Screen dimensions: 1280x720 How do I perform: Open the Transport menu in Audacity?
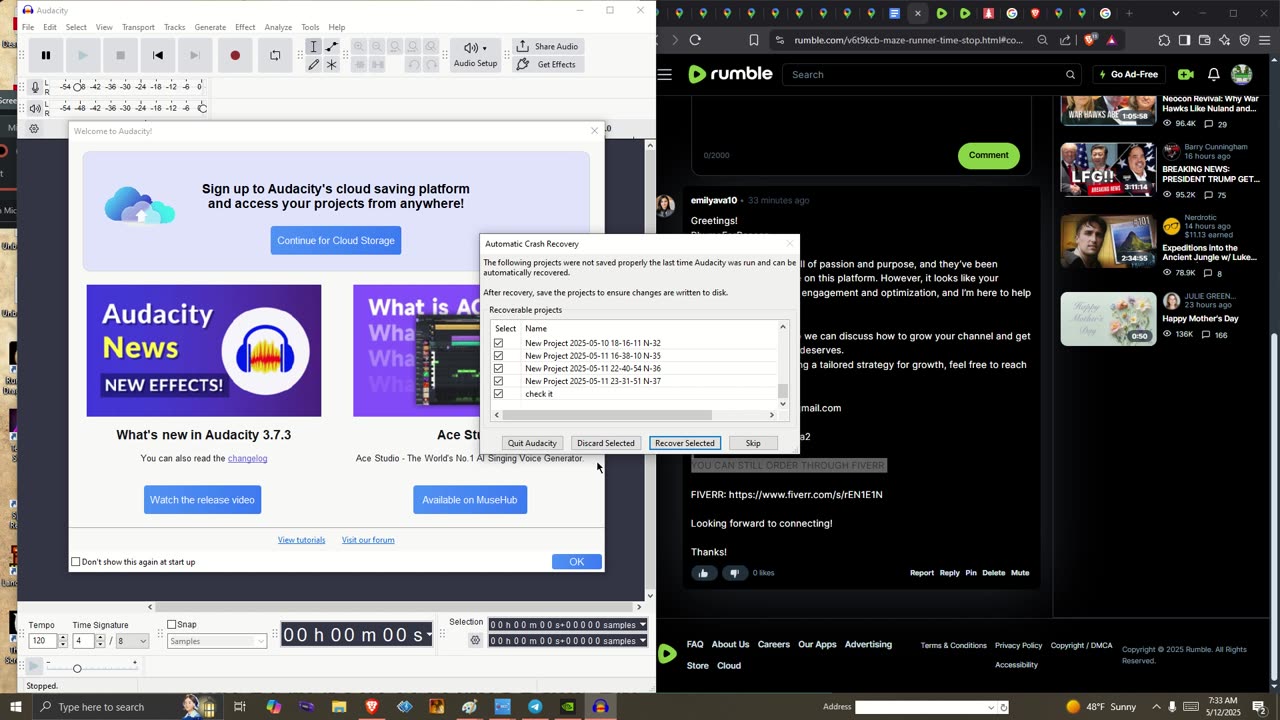point(138,27)
